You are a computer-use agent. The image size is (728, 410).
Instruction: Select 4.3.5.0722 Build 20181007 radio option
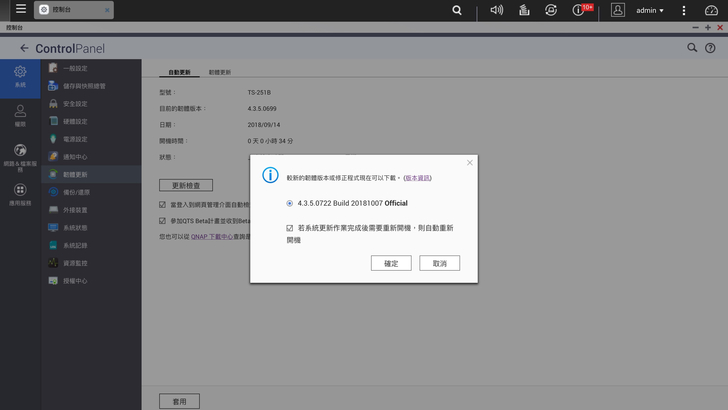tap(290, 203)
